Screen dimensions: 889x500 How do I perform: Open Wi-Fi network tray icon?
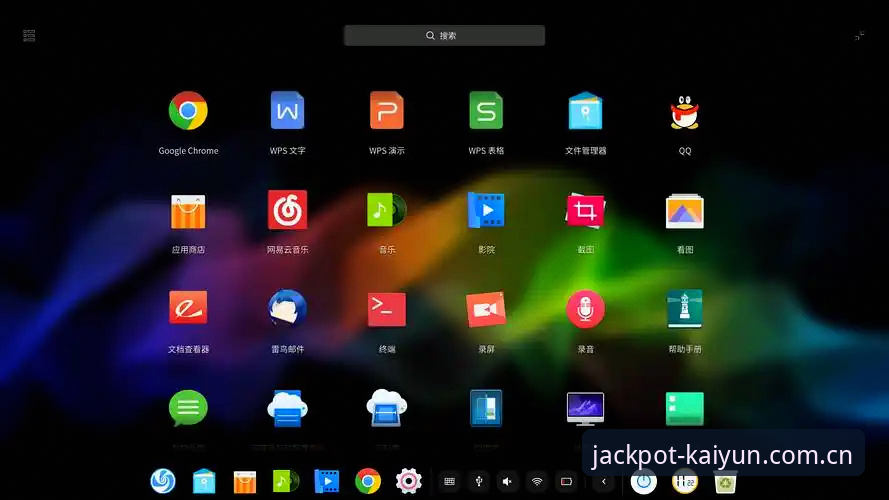tap(536, 481)
